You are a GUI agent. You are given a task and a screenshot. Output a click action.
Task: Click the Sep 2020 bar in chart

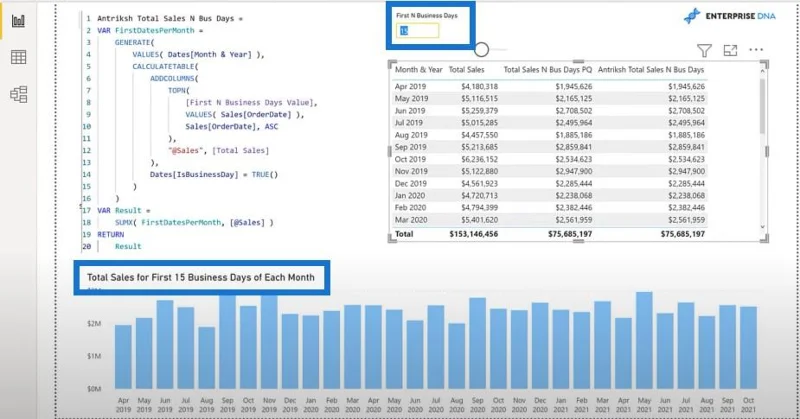click(478, 343)
